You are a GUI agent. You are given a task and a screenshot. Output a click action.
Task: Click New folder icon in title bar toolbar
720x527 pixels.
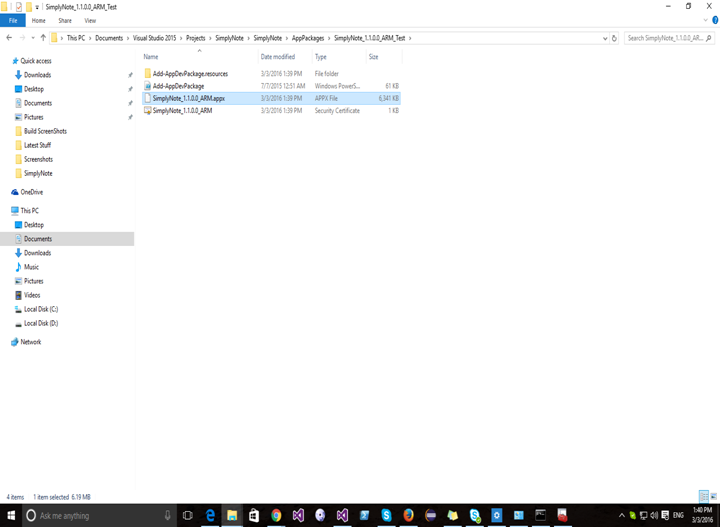[x=28, y=7]
